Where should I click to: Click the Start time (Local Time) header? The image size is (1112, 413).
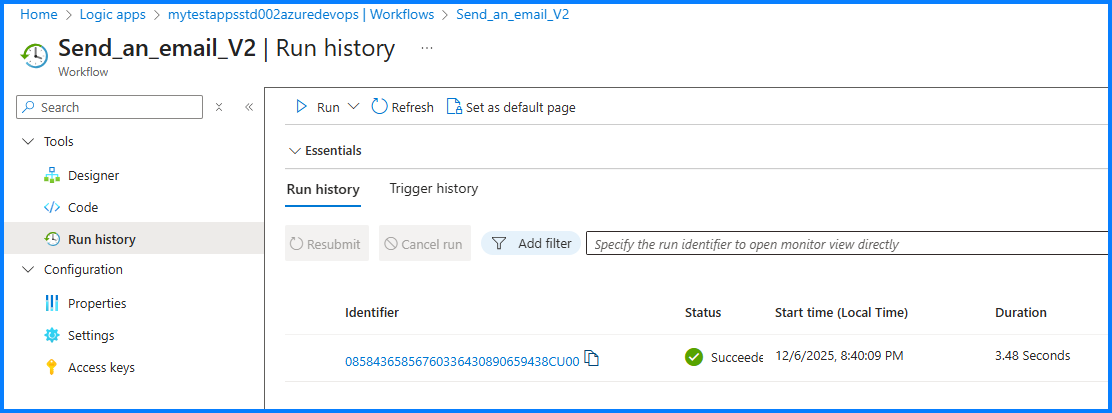(x=841, y=312)
